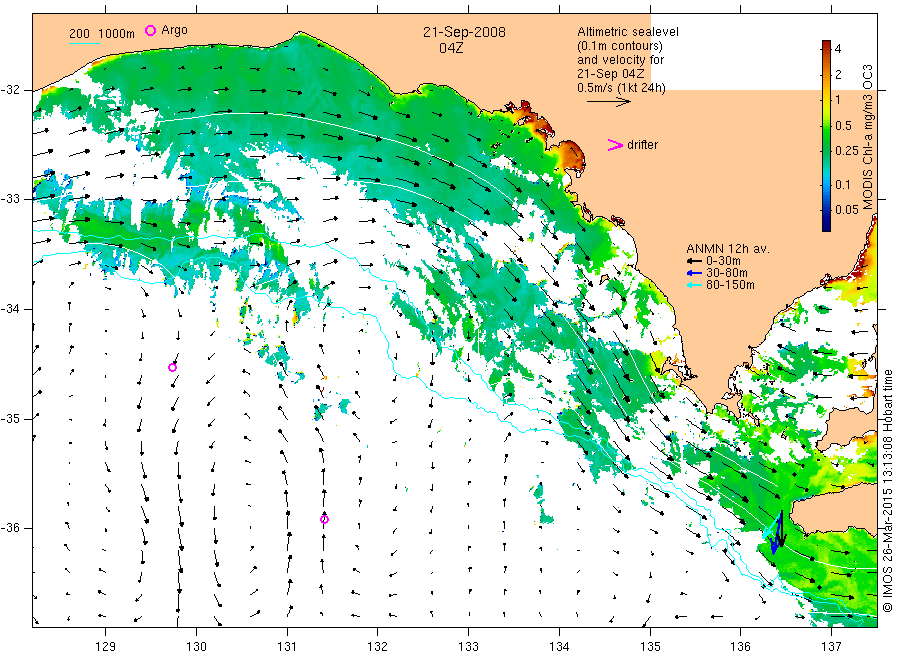Click colorbar tick label 0.25
900x660 pixels.
coord(847,151)
